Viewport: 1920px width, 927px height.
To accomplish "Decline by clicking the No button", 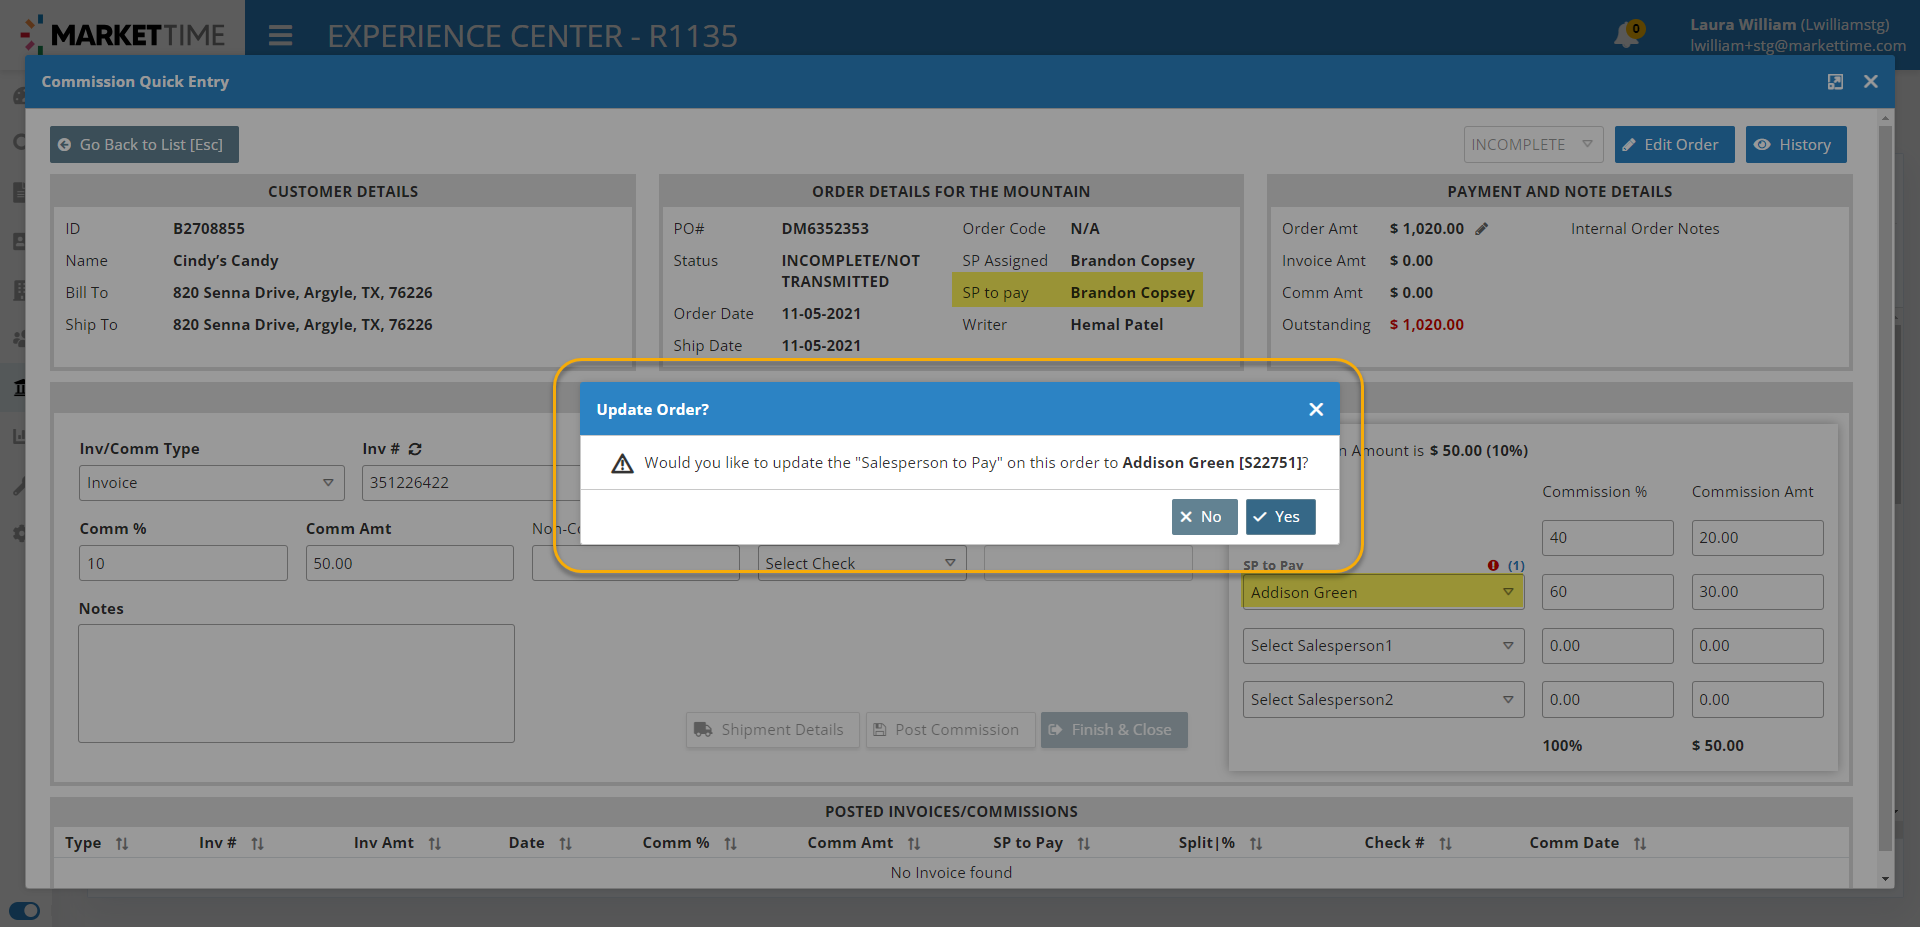I will point(1203,517).
